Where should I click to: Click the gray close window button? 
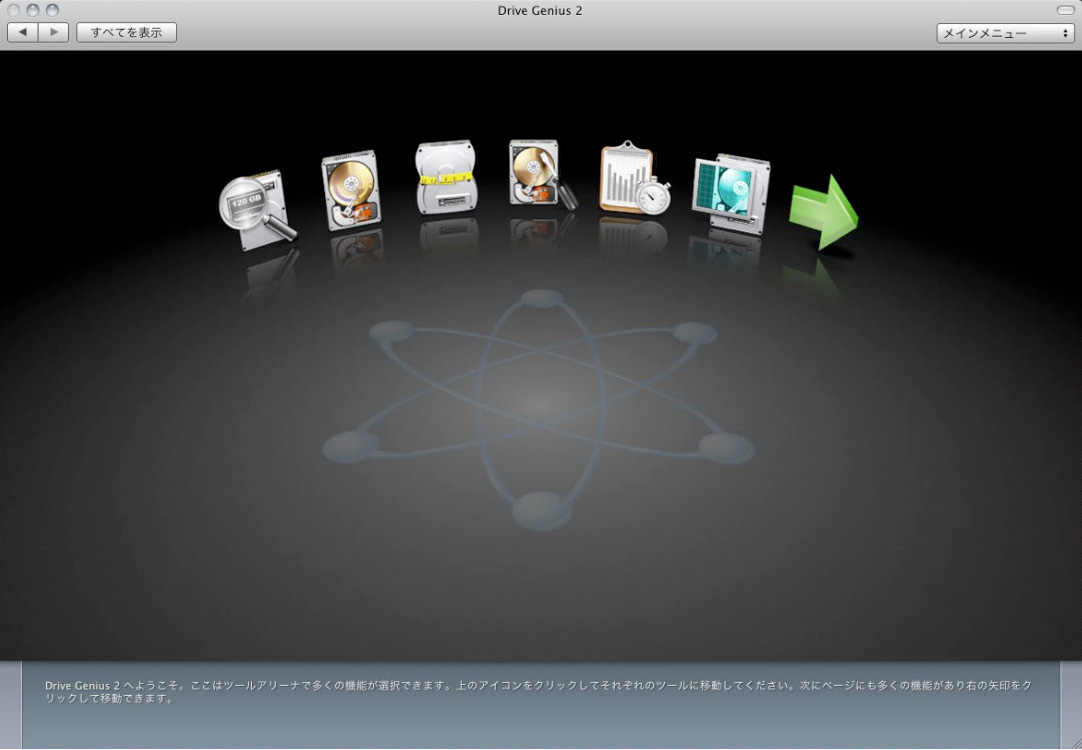coord(13,10)
